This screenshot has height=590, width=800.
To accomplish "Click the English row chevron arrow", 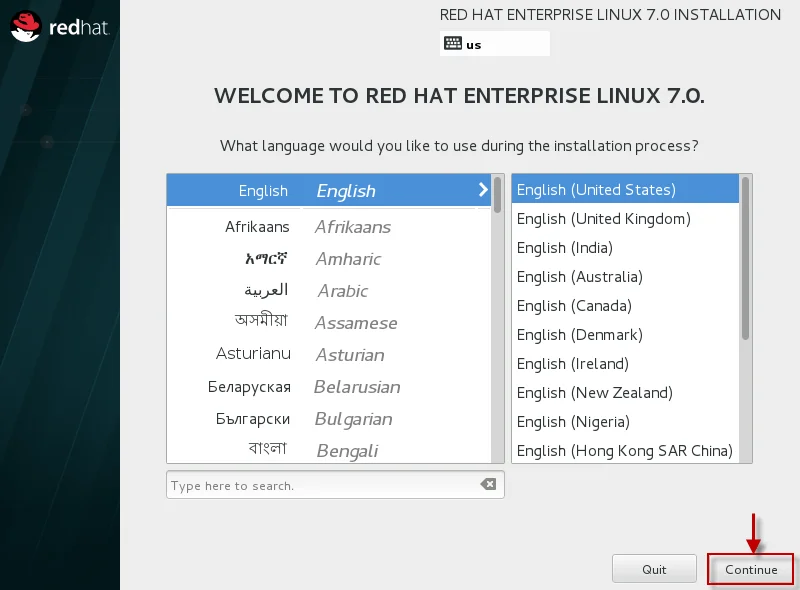I will (483, 190).
